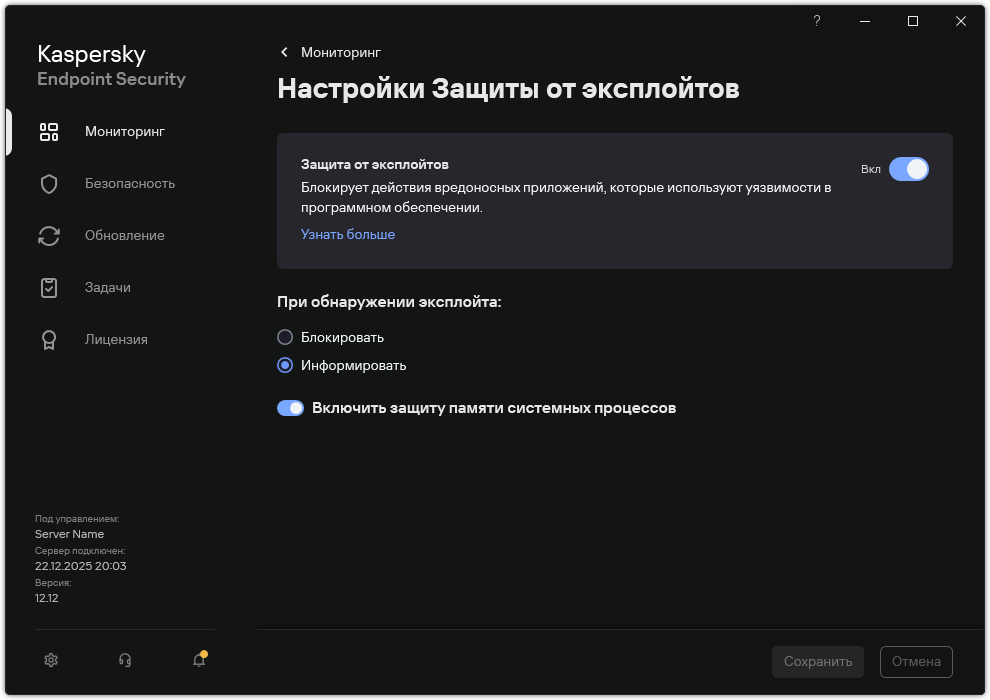The width and height of the screenshot is (990, 700).
Task: Disable the Защита от эксплойтов toggle
Action: 910,169
